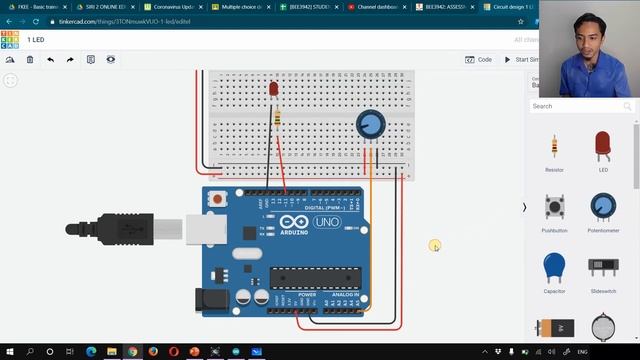
Task: Select the Resistor component
Action: [554, 153]
